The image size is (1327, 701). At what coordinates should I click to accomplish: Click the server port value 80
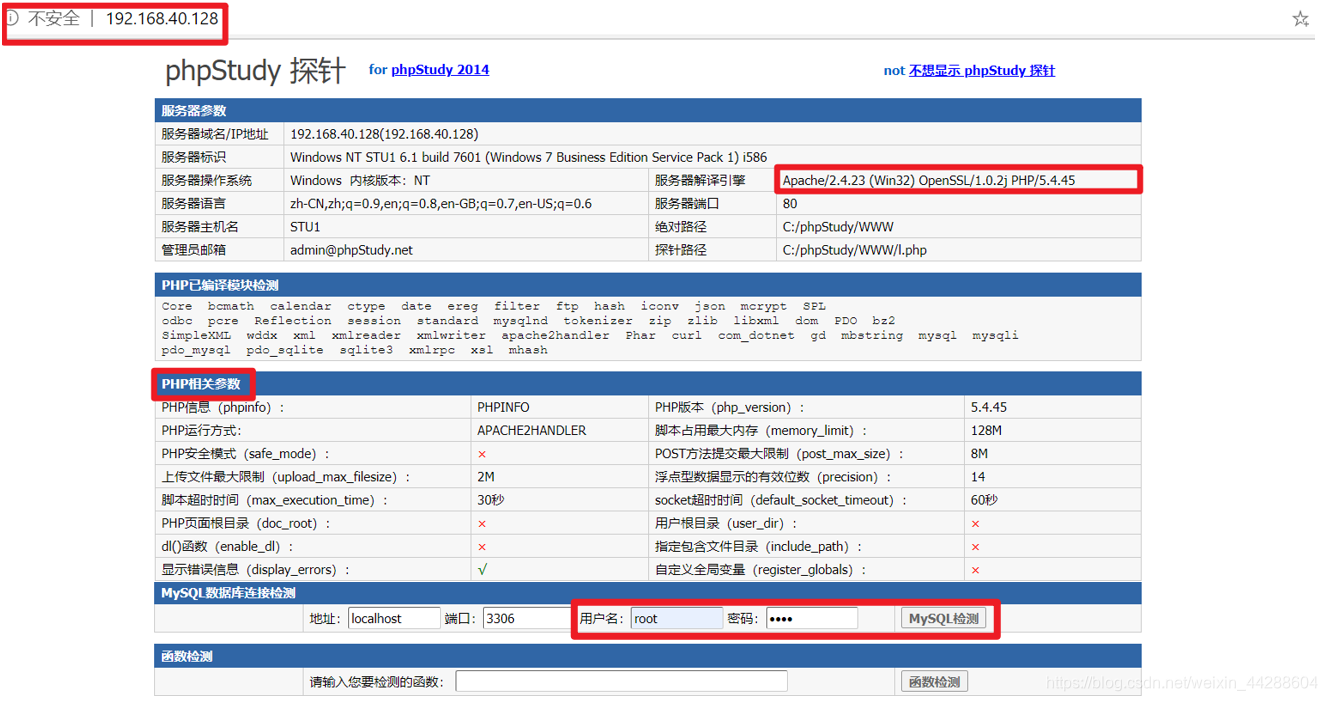tap(790, 203)
